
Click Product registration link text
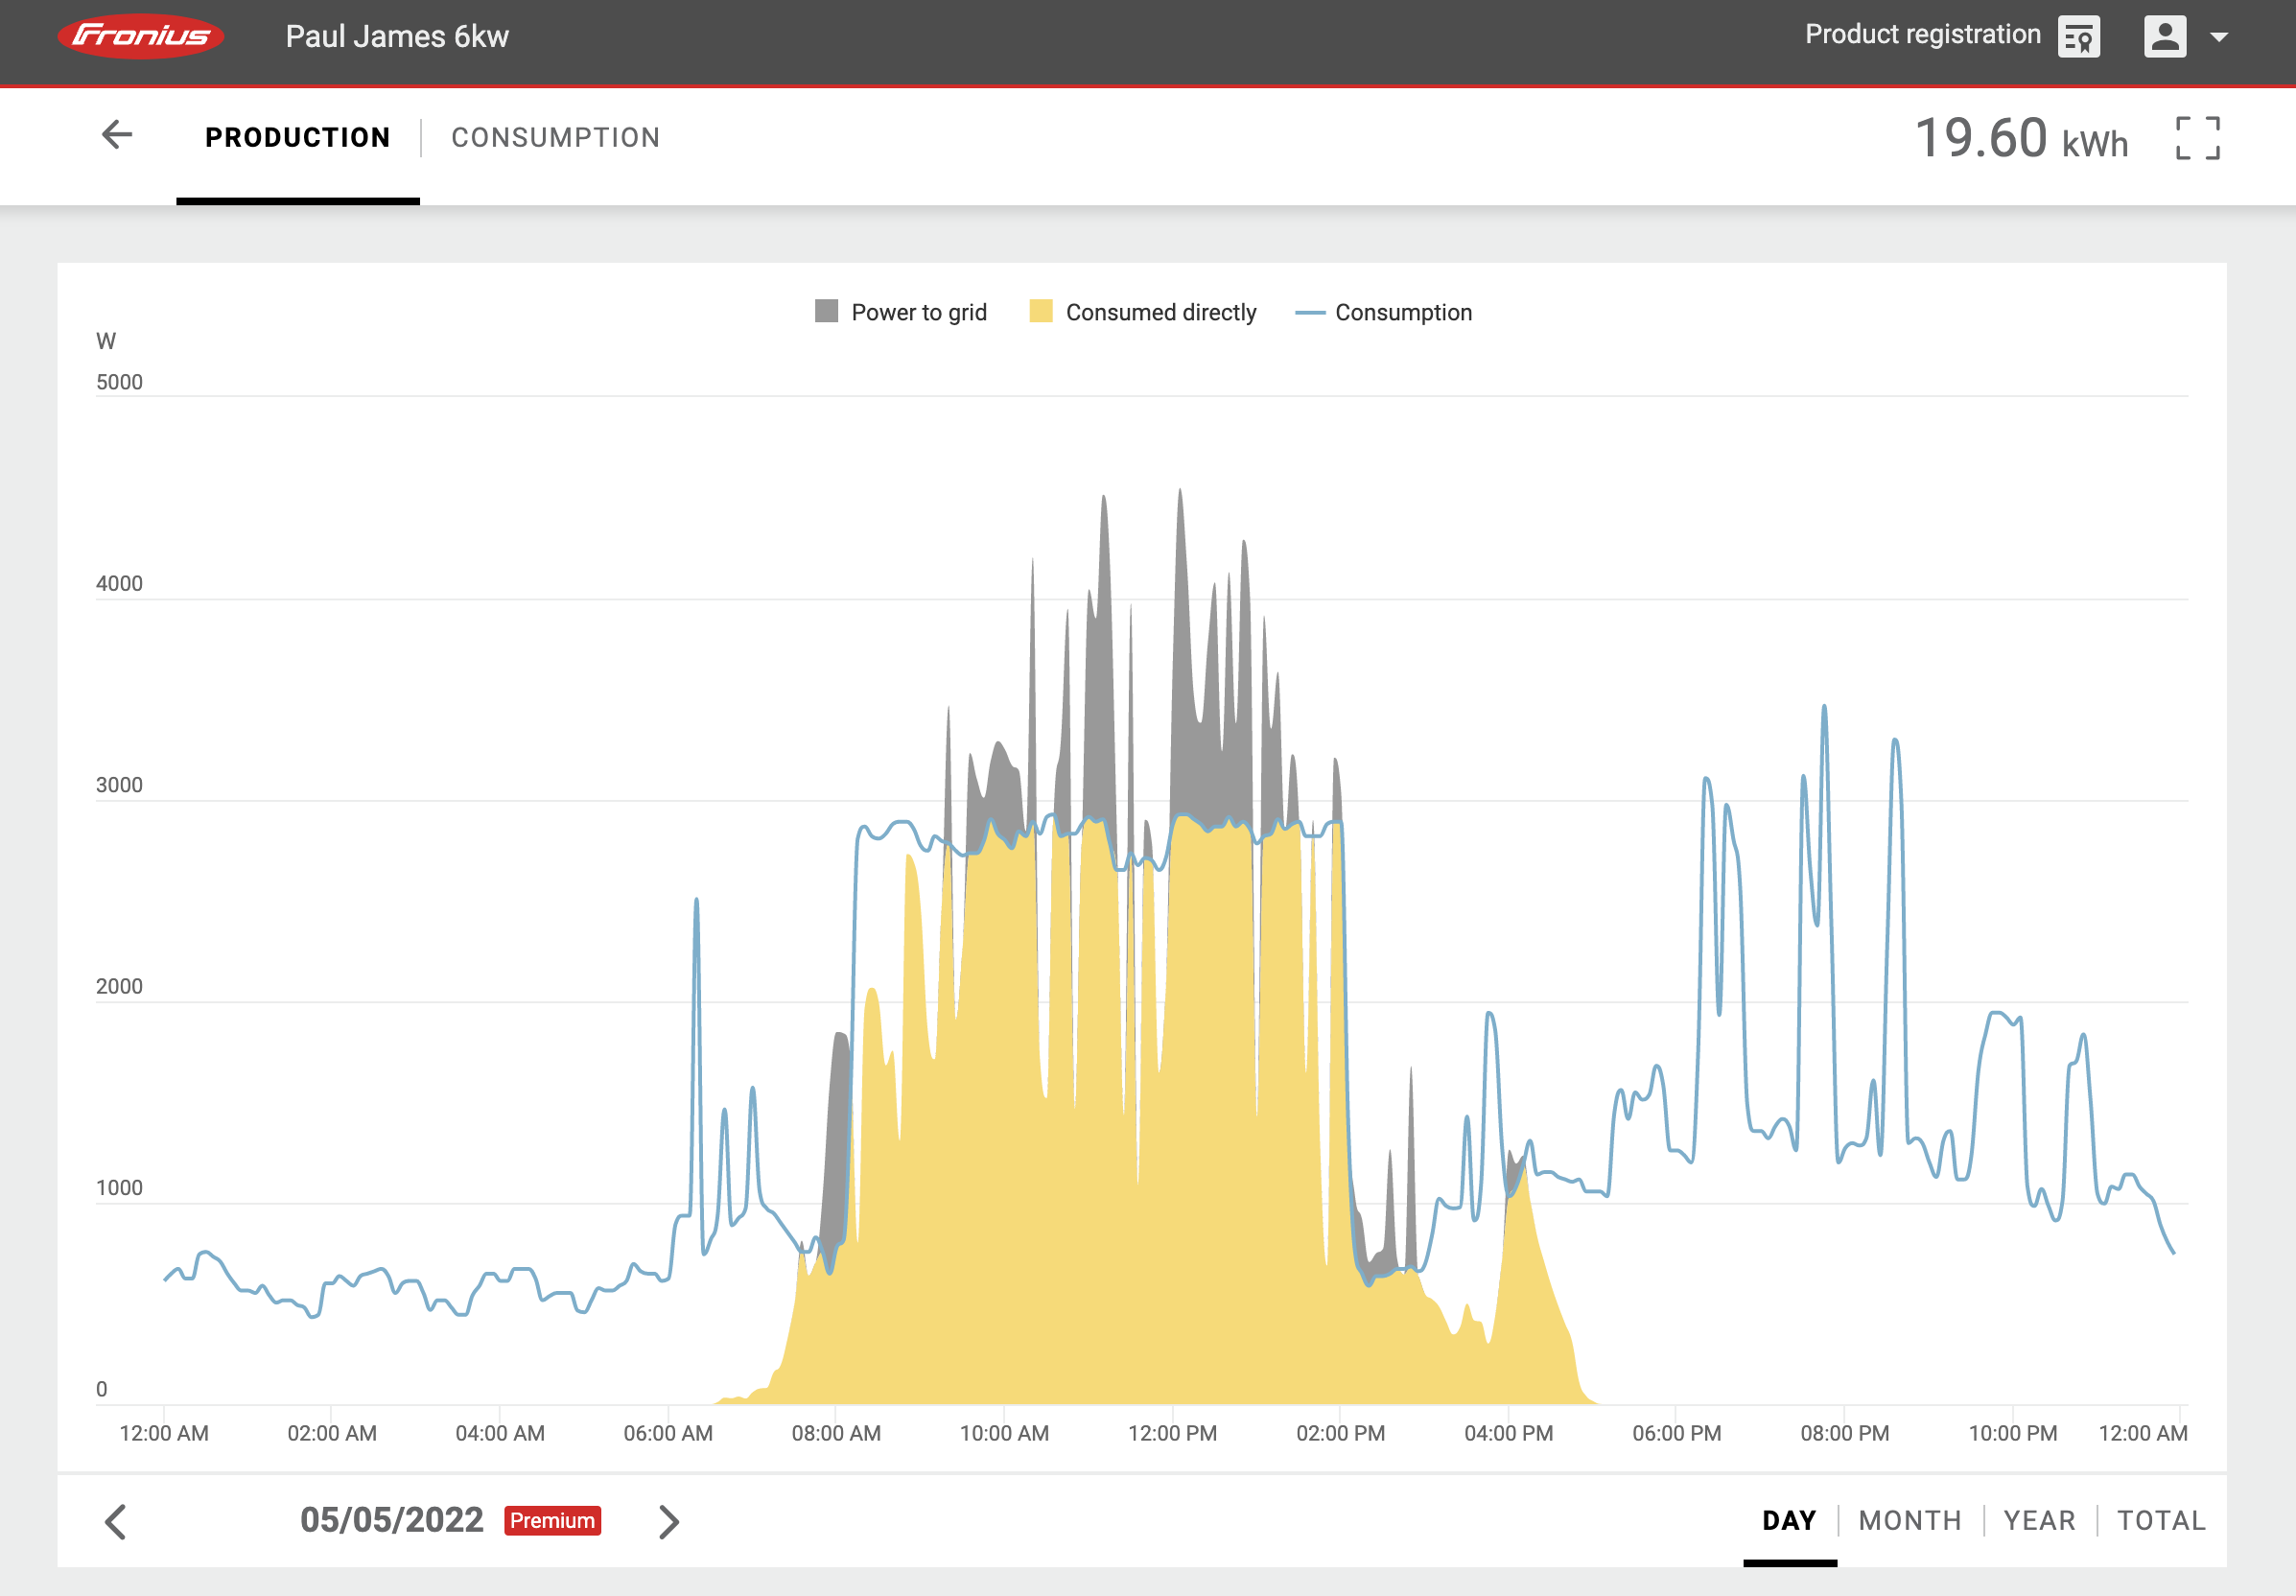(x=1922, y=35)
